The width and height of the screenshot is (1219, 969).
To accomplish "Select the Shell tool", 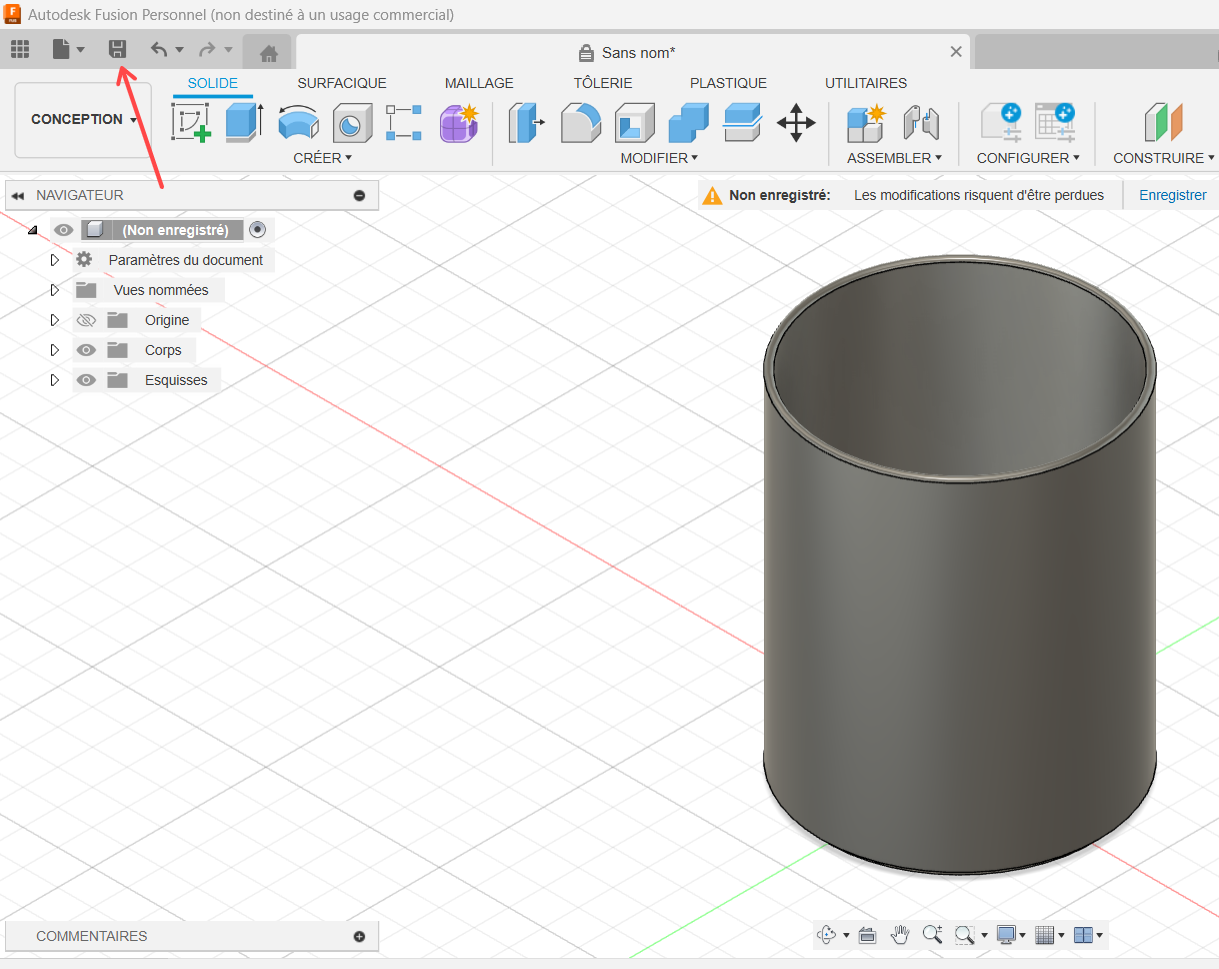I will (x=634, y=123).
